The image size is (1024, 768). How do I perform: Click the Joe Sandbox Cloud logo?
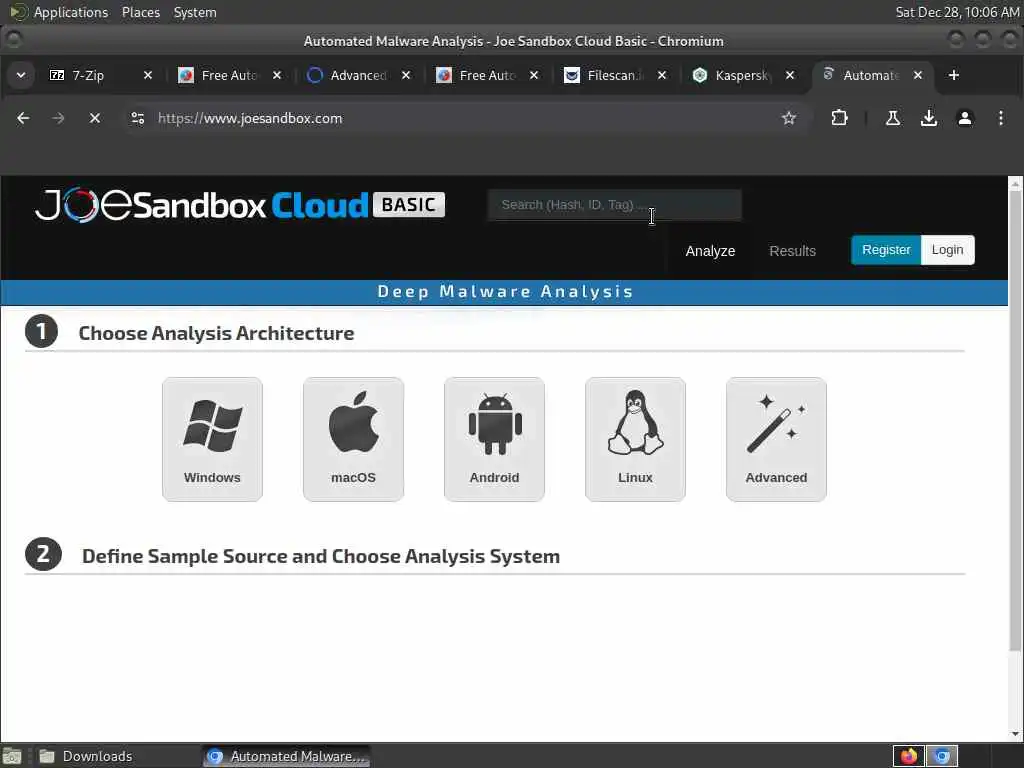[240, 205]
